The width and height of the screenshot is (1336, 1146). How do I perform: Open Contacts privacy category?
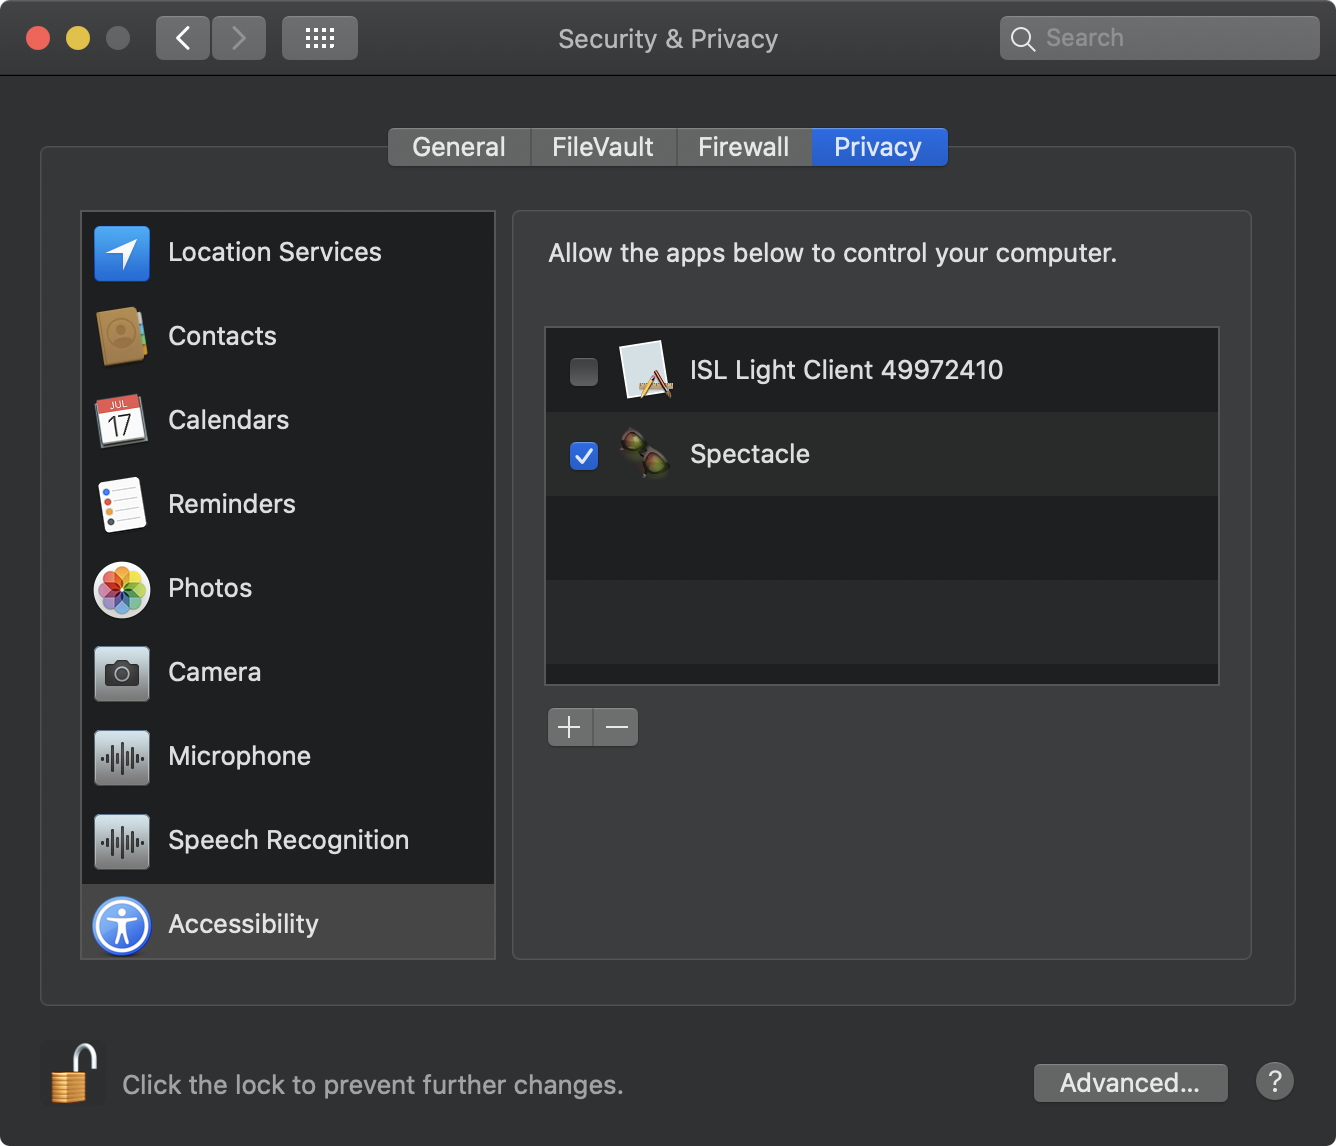(x=222, y=336)
